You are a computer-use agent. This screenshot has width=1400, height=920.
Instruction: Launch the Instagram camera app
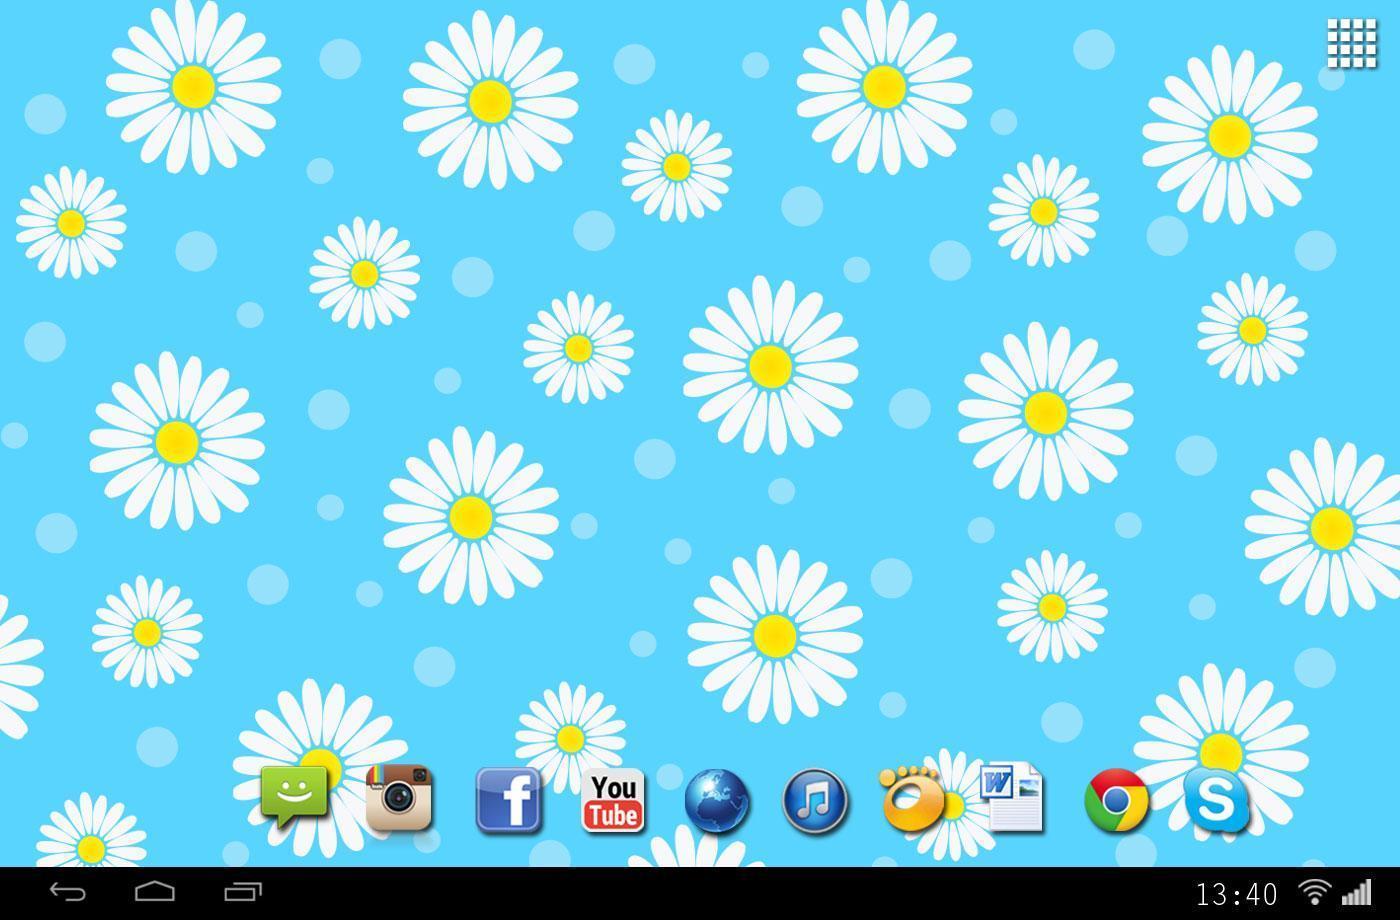399,798
